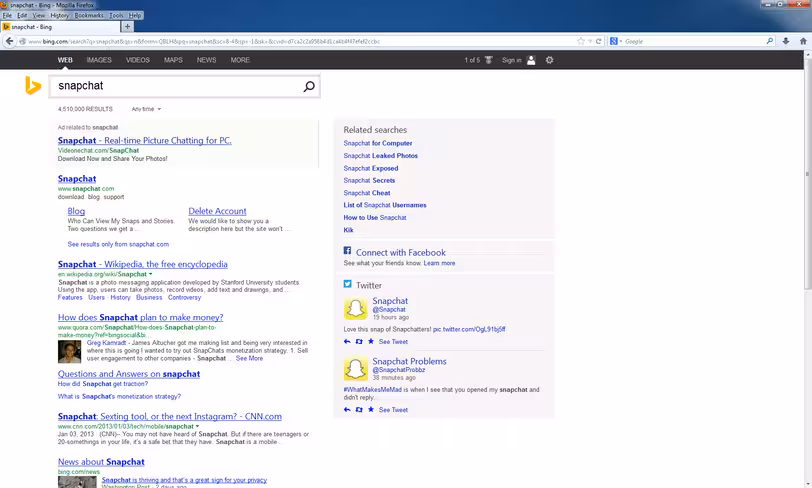Click the reload page icon
Viewport: 812px width, 488px height.
599,41
